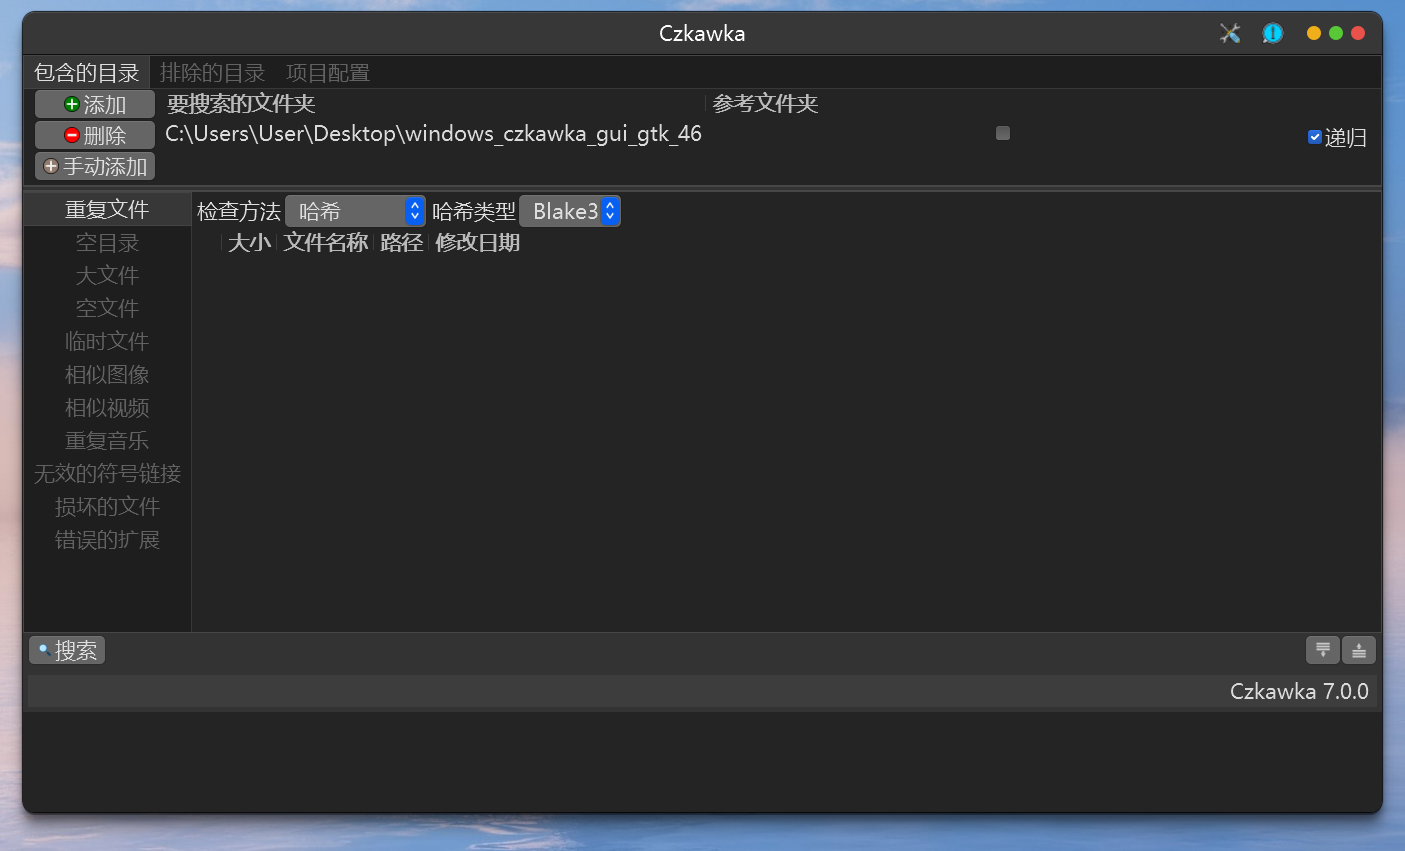Sort by the 修改日期 column header
Screen dimensions: 1405x851
tap(477, 242)
